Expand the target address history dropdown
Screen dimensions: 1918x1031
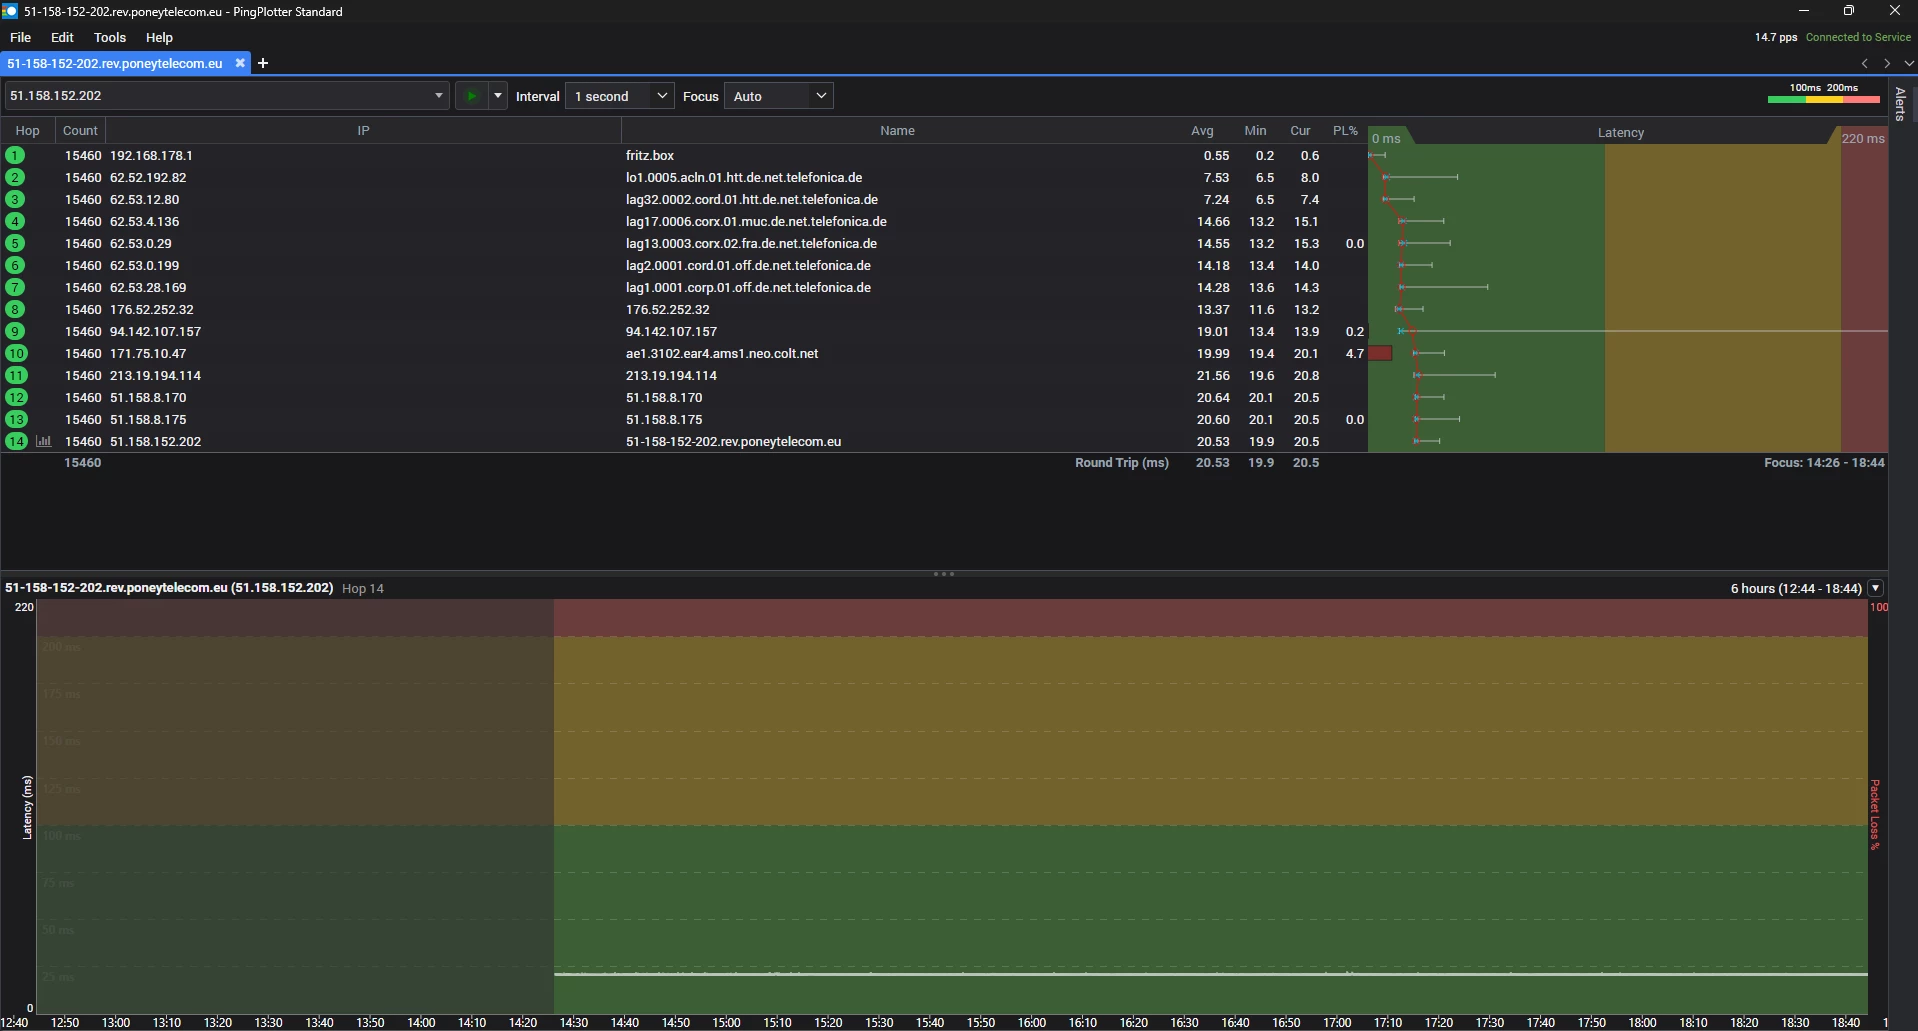coord(439,96)
